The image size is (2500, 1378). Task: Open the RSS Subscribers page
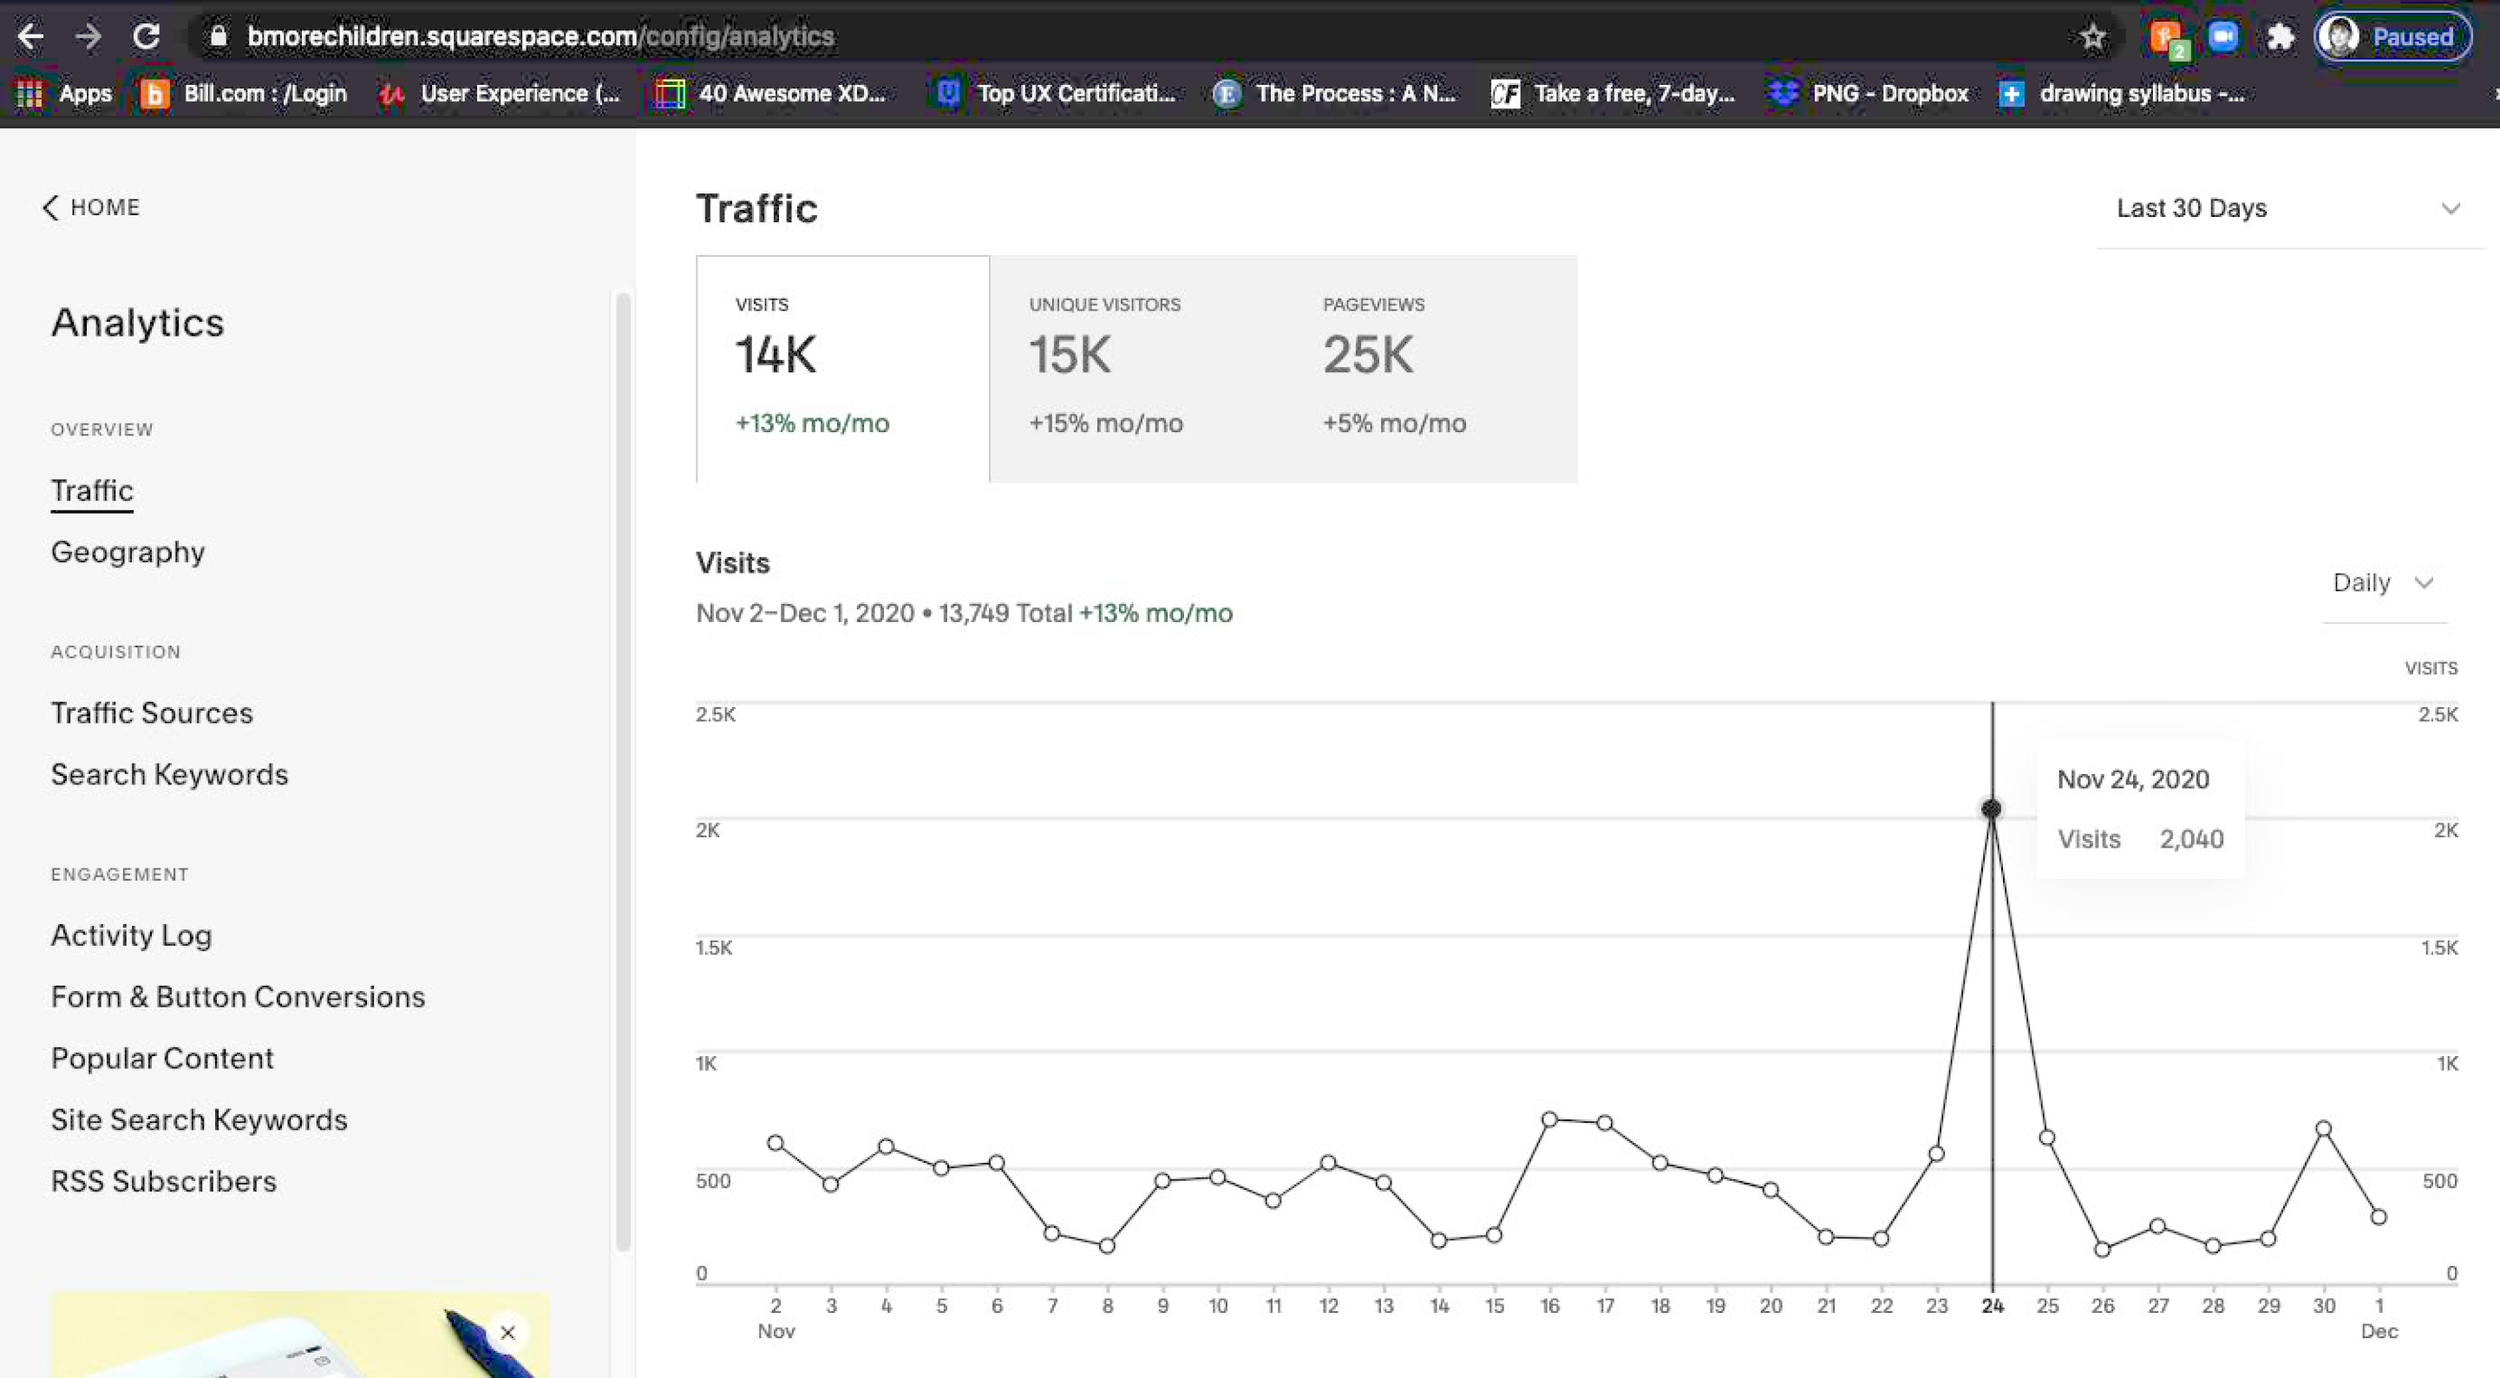(x=164, y=1181)
